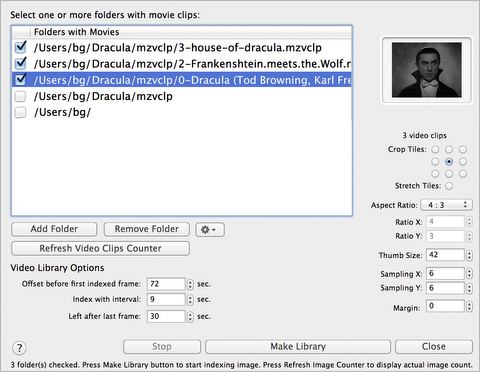
Task: Click the Thumb Size stepper
Action: point(469,255)
